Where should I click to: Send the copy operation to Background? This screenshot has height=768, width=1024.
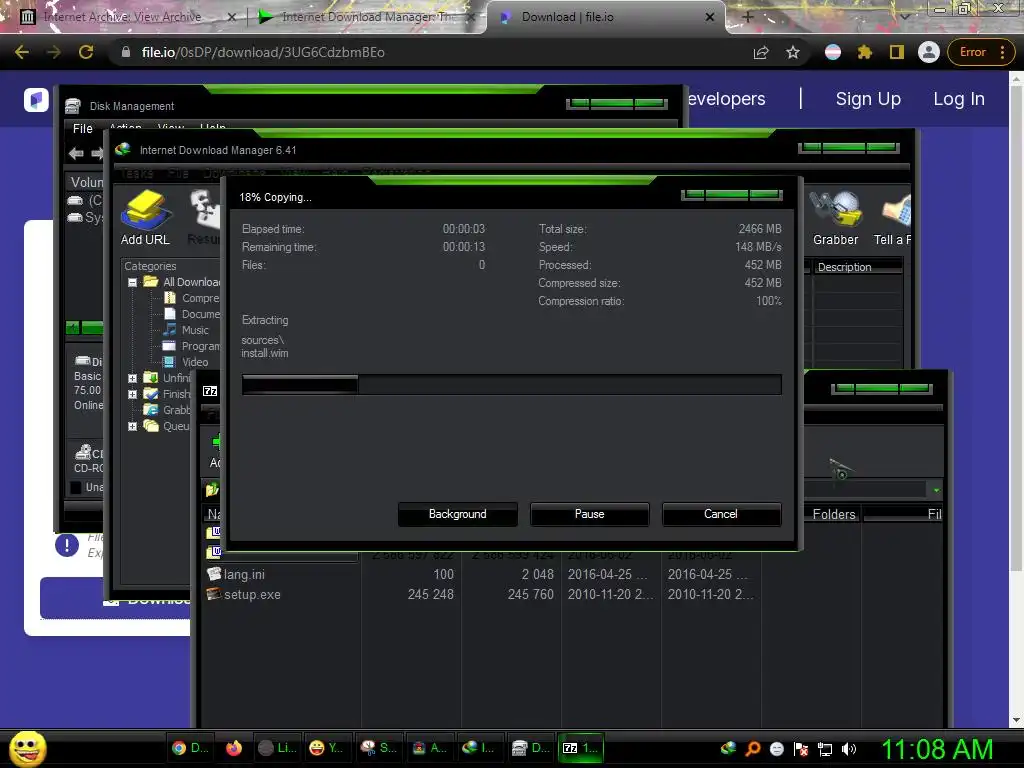[x=457, y=514]
